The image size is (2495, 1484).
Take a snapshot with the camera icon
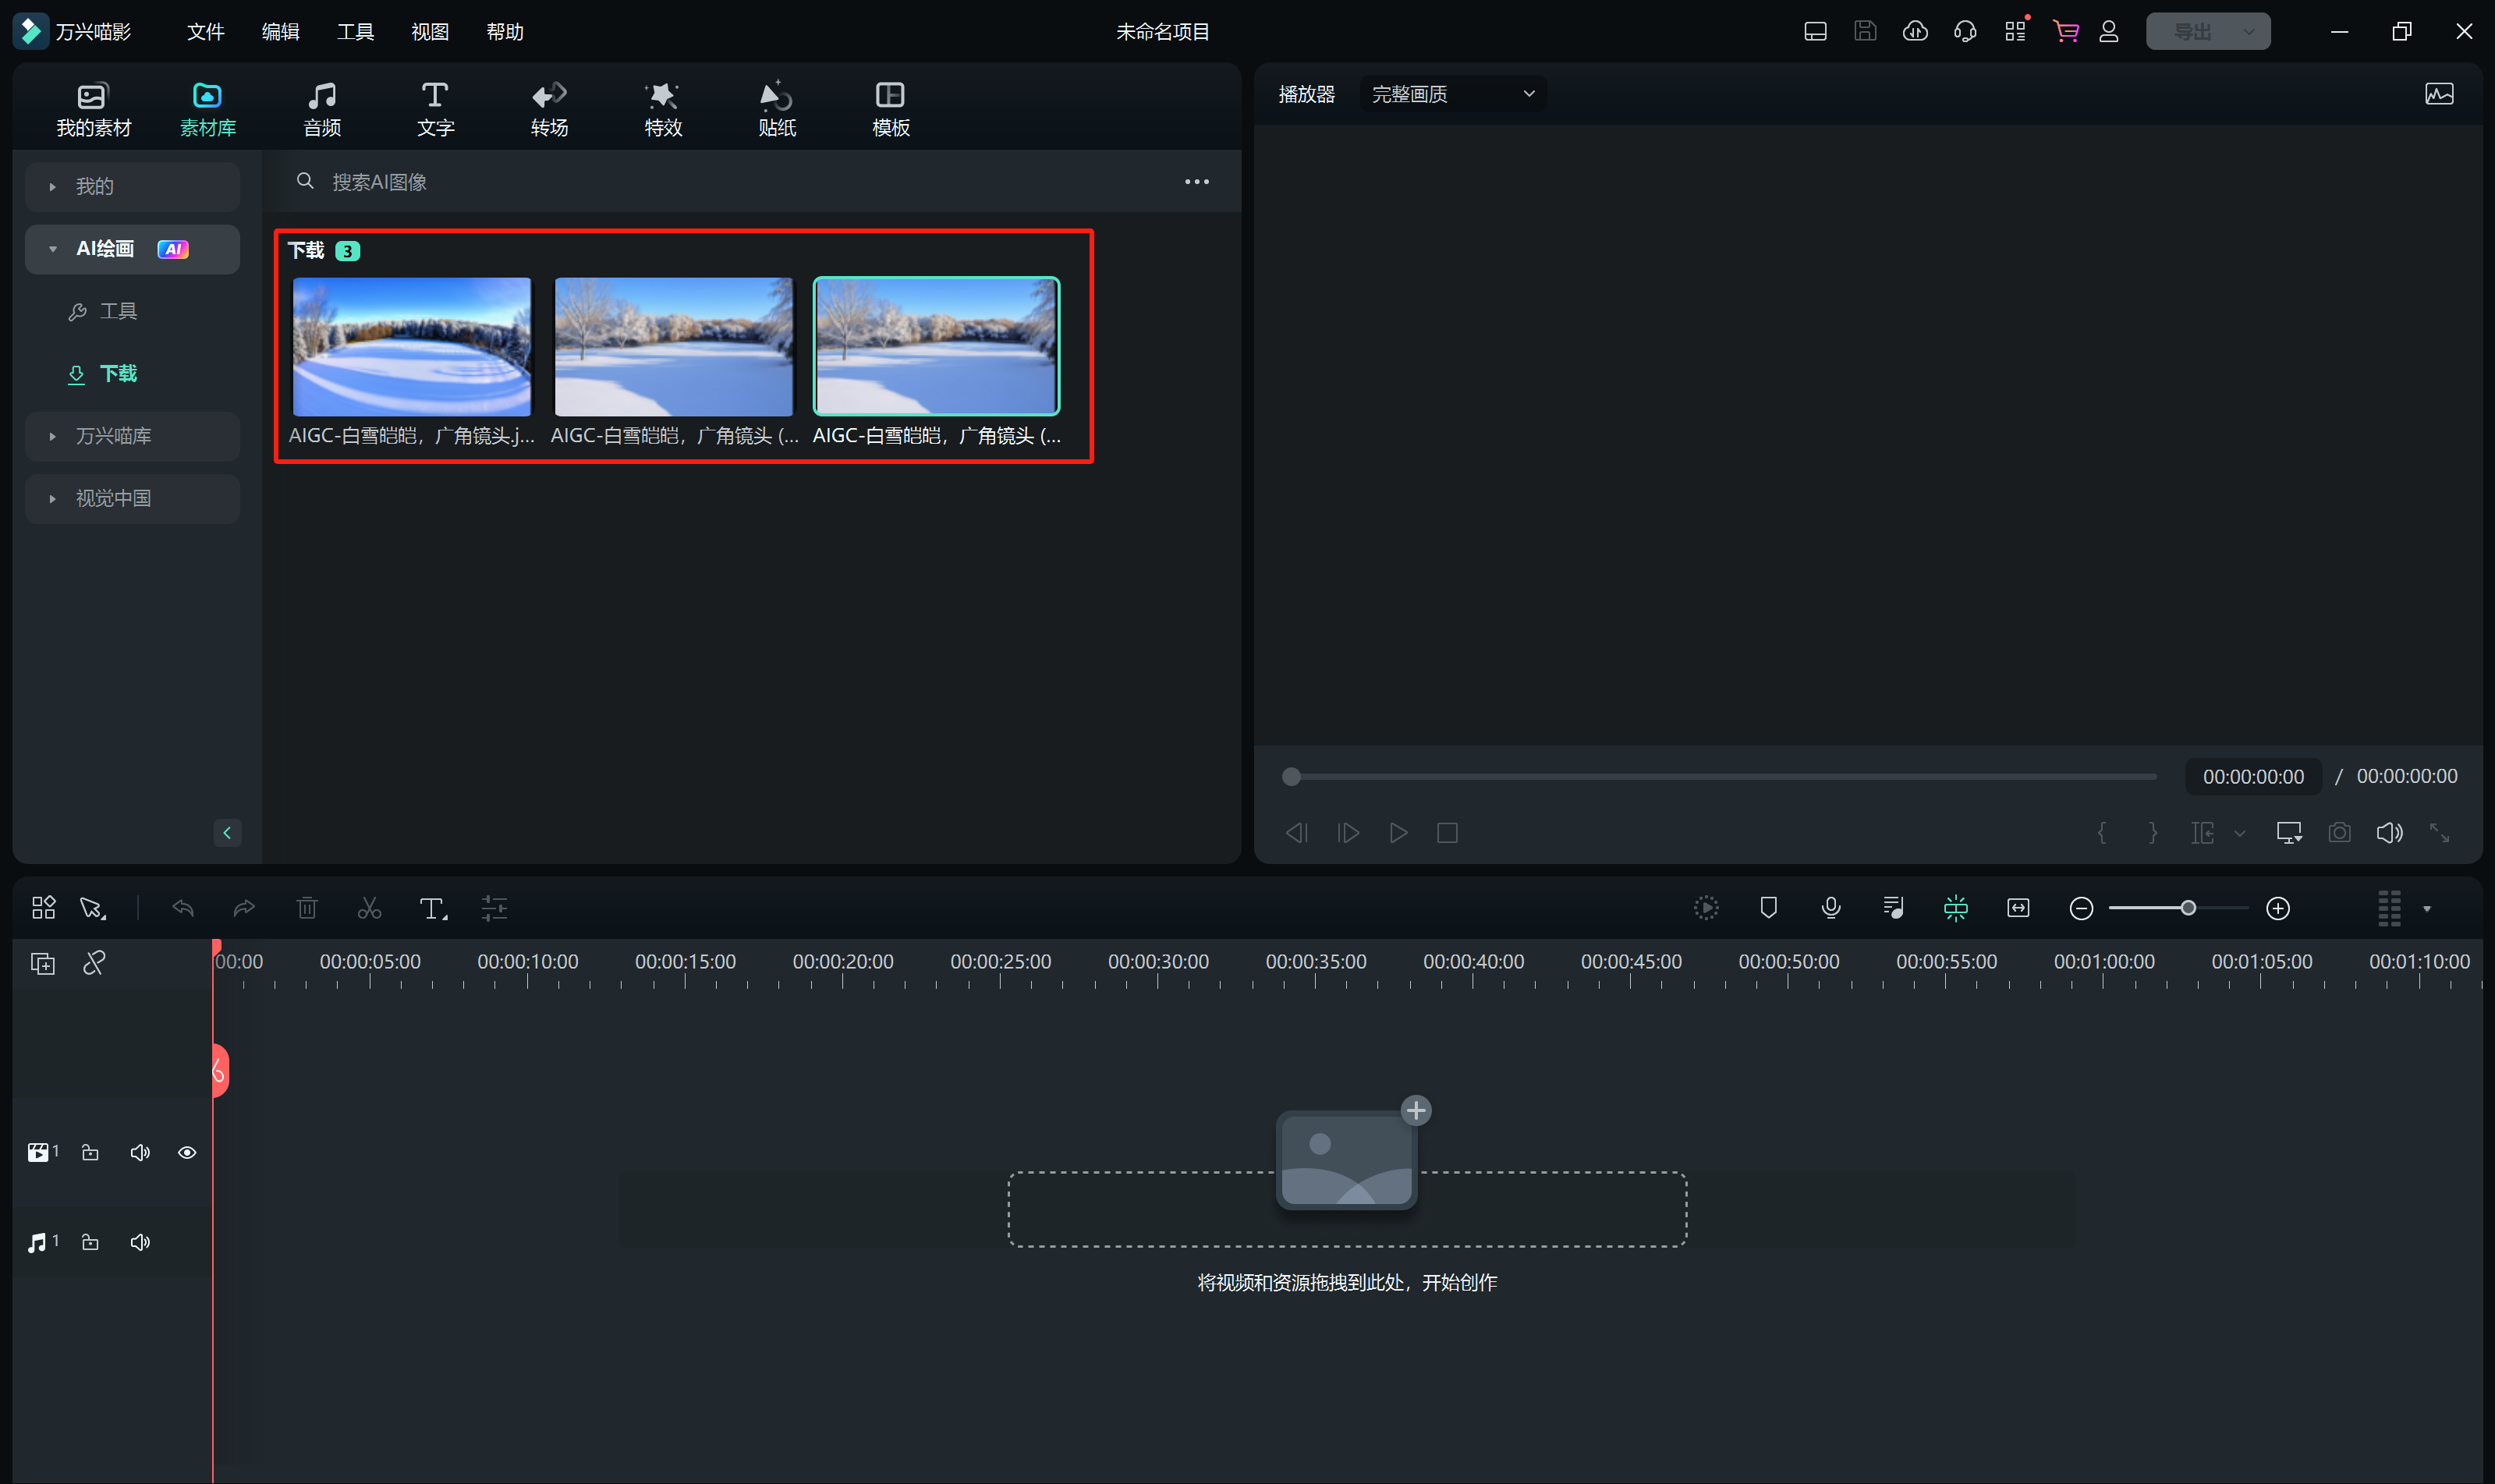[x=2339, y=832]
